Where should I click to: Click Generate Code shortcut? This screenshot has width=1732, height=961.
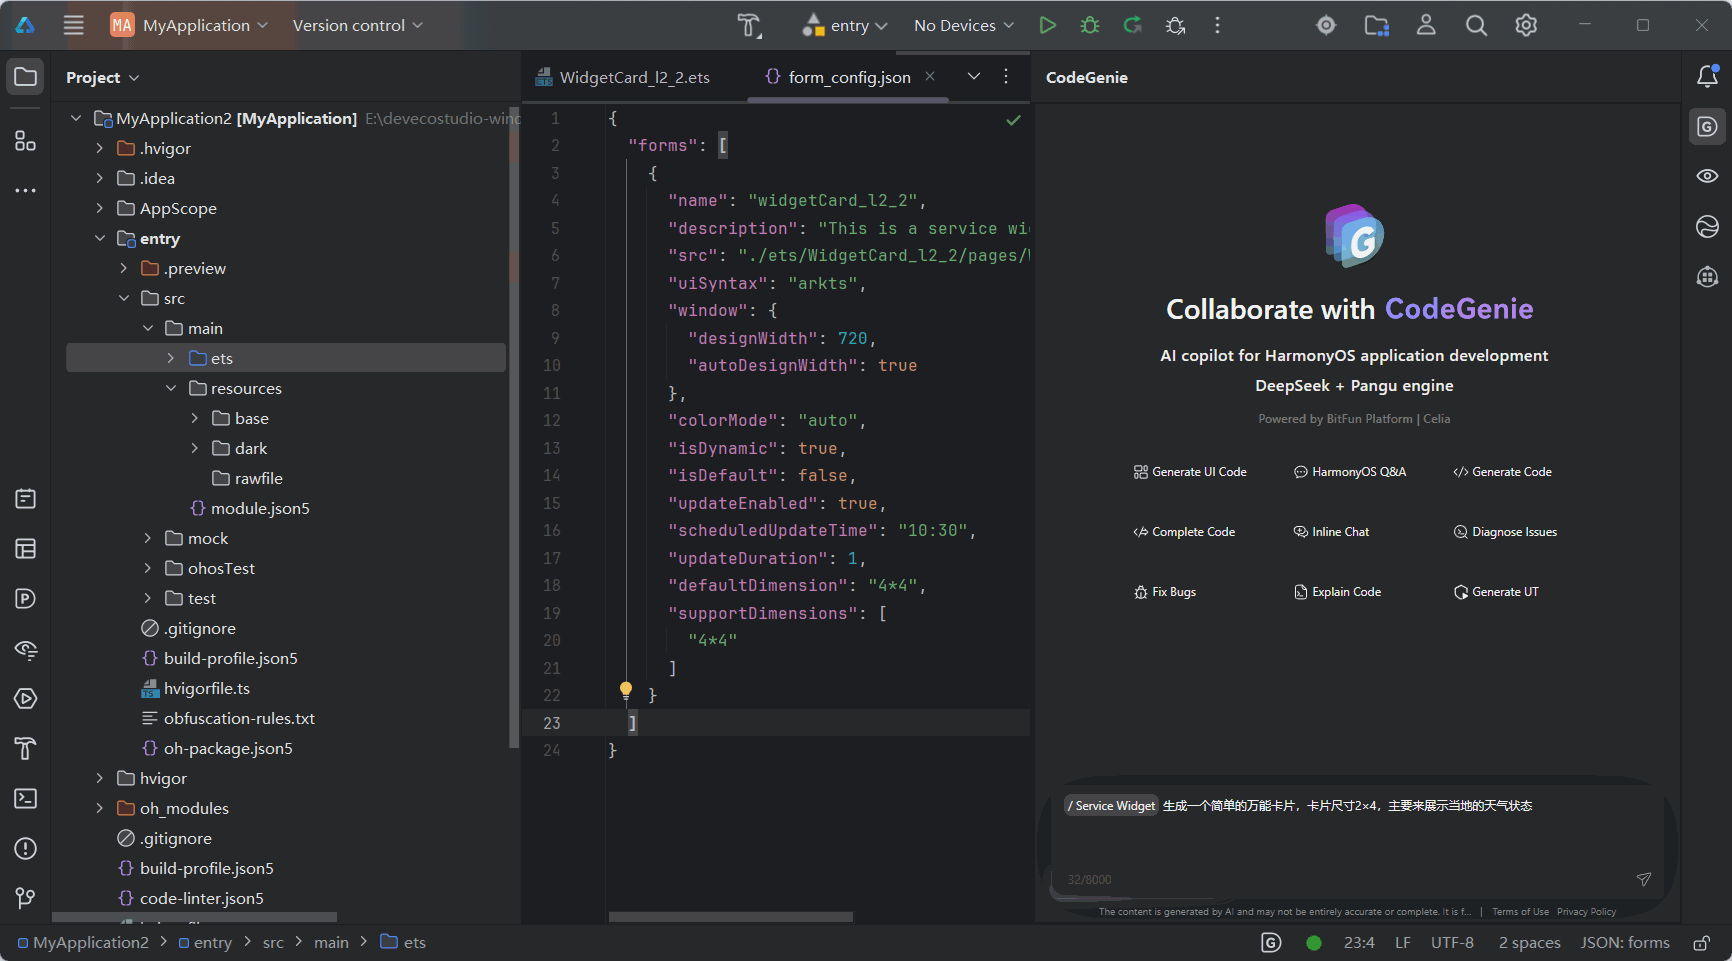pos(1502,472)
